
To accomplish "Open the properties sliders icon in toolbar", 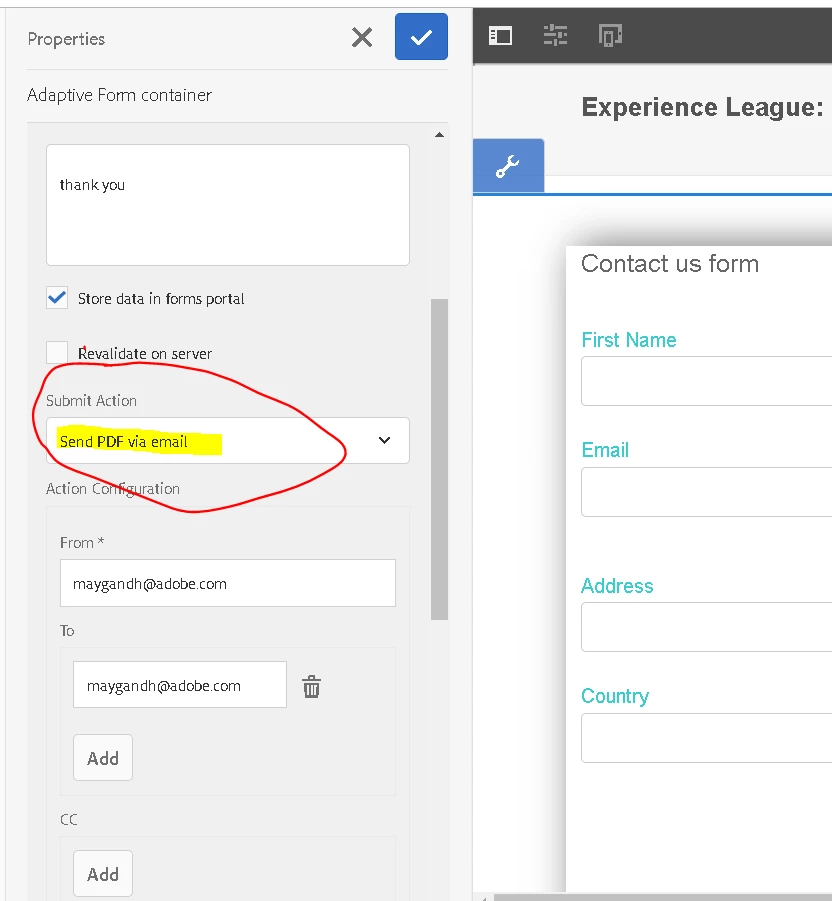I will tap(555, 36).
